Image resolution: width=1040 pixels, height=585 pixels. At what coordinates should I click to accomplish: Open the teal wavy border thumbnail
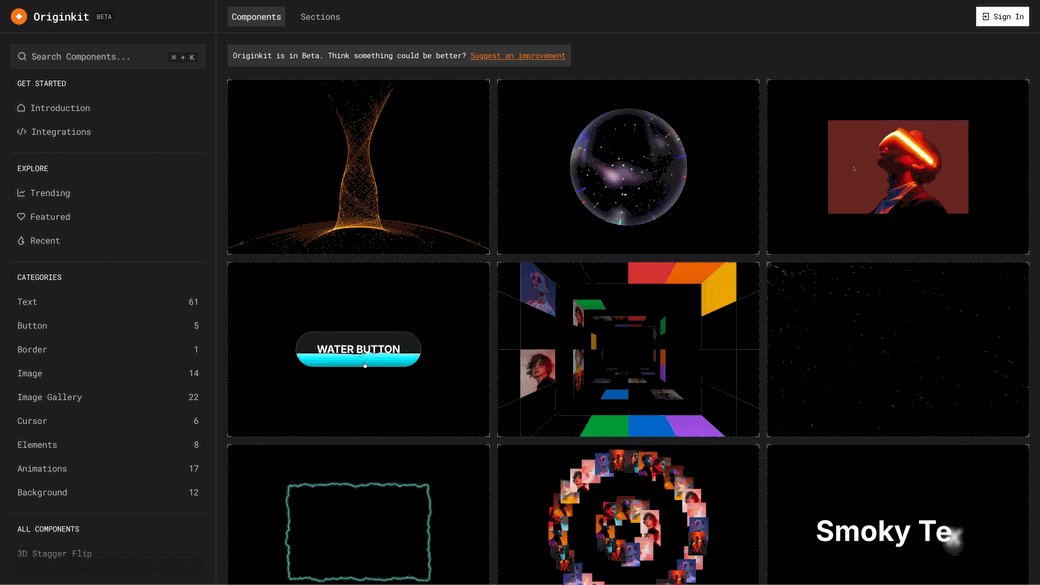pos(358,515)
